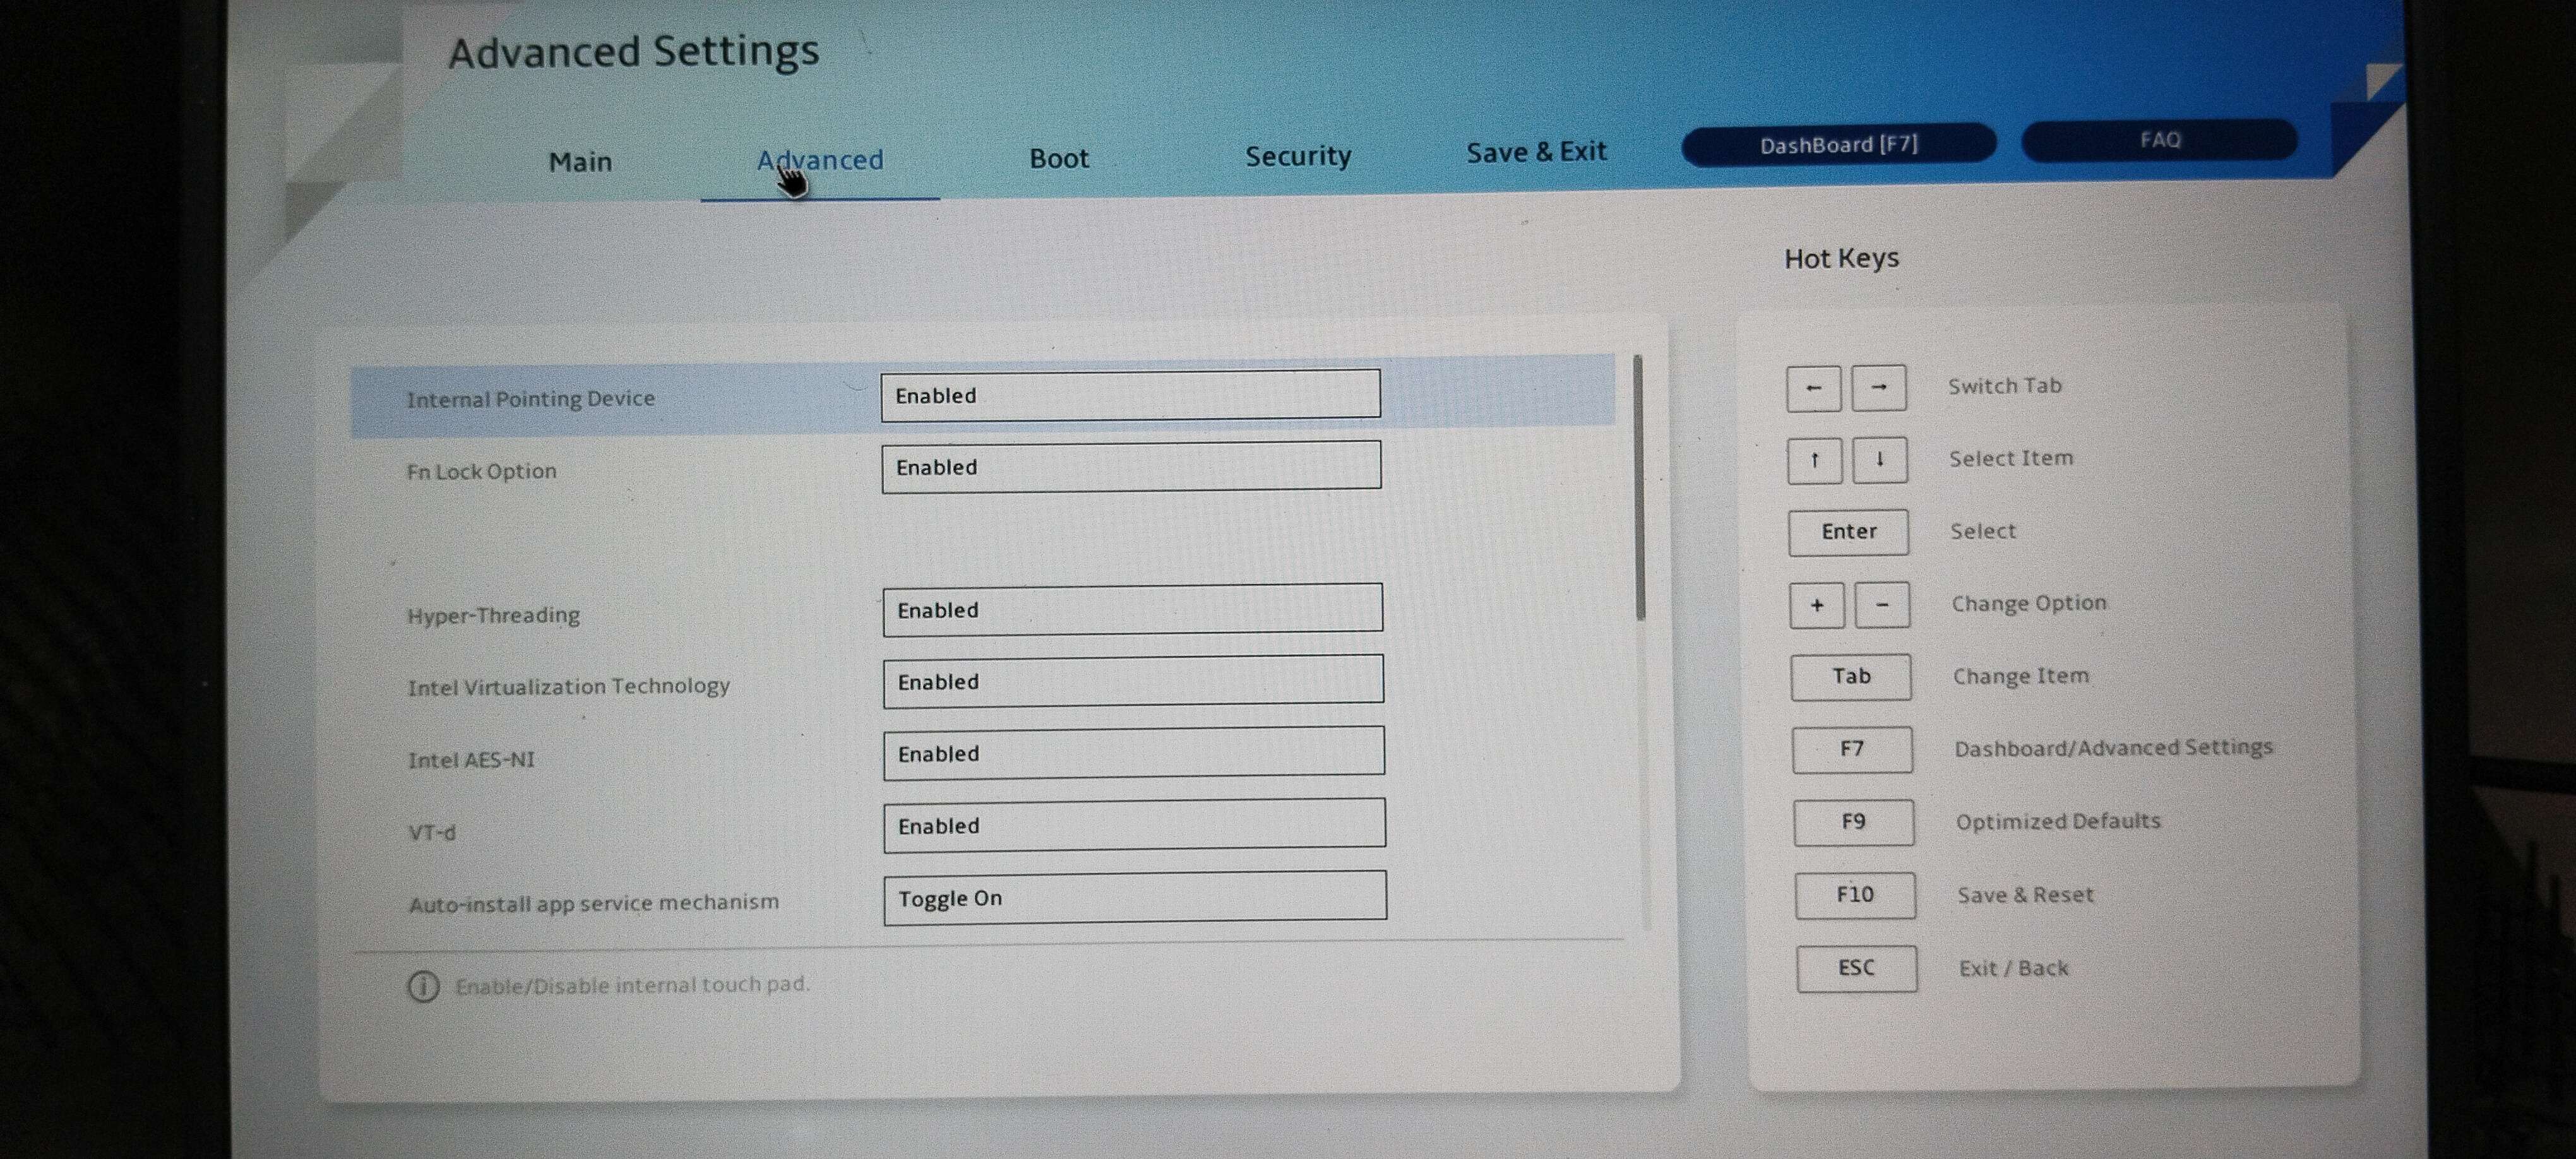Change Intel Virtualization Technology setting

coord(1133,681)
